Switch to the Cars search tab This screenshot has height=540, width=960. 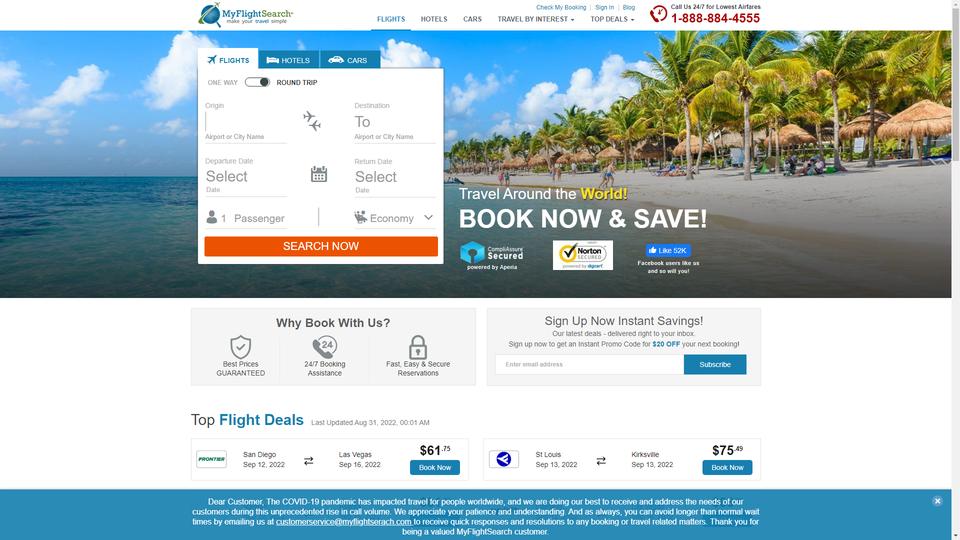[350, 60]
